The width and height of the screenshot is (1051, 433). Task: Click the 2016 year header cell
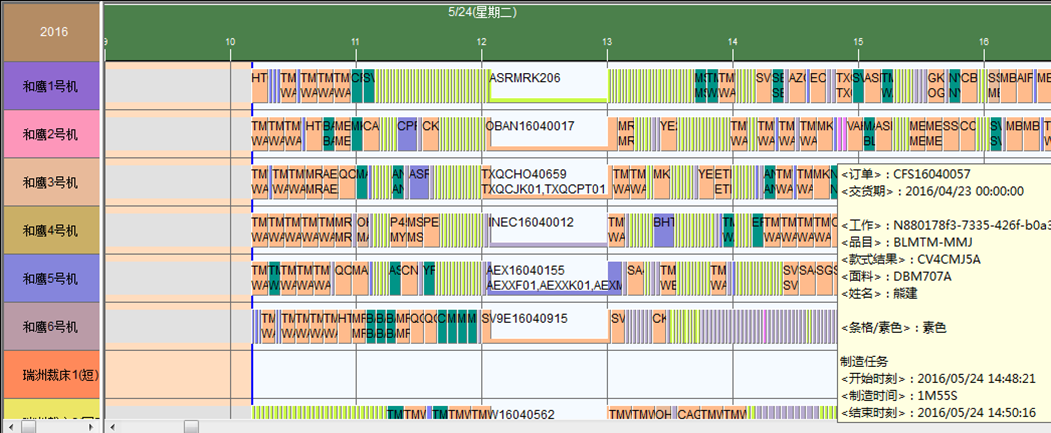coord(50,31)
